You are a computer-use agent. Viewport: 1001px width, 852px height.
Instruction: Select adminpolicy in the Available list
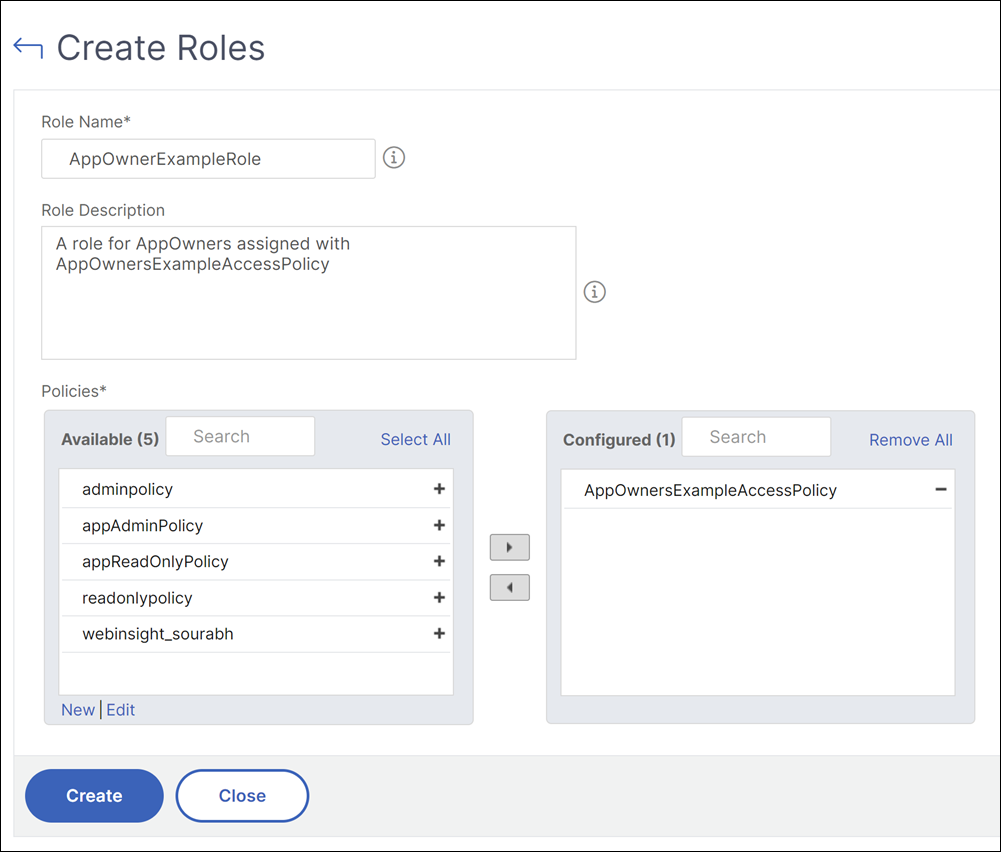pos(256,490)
